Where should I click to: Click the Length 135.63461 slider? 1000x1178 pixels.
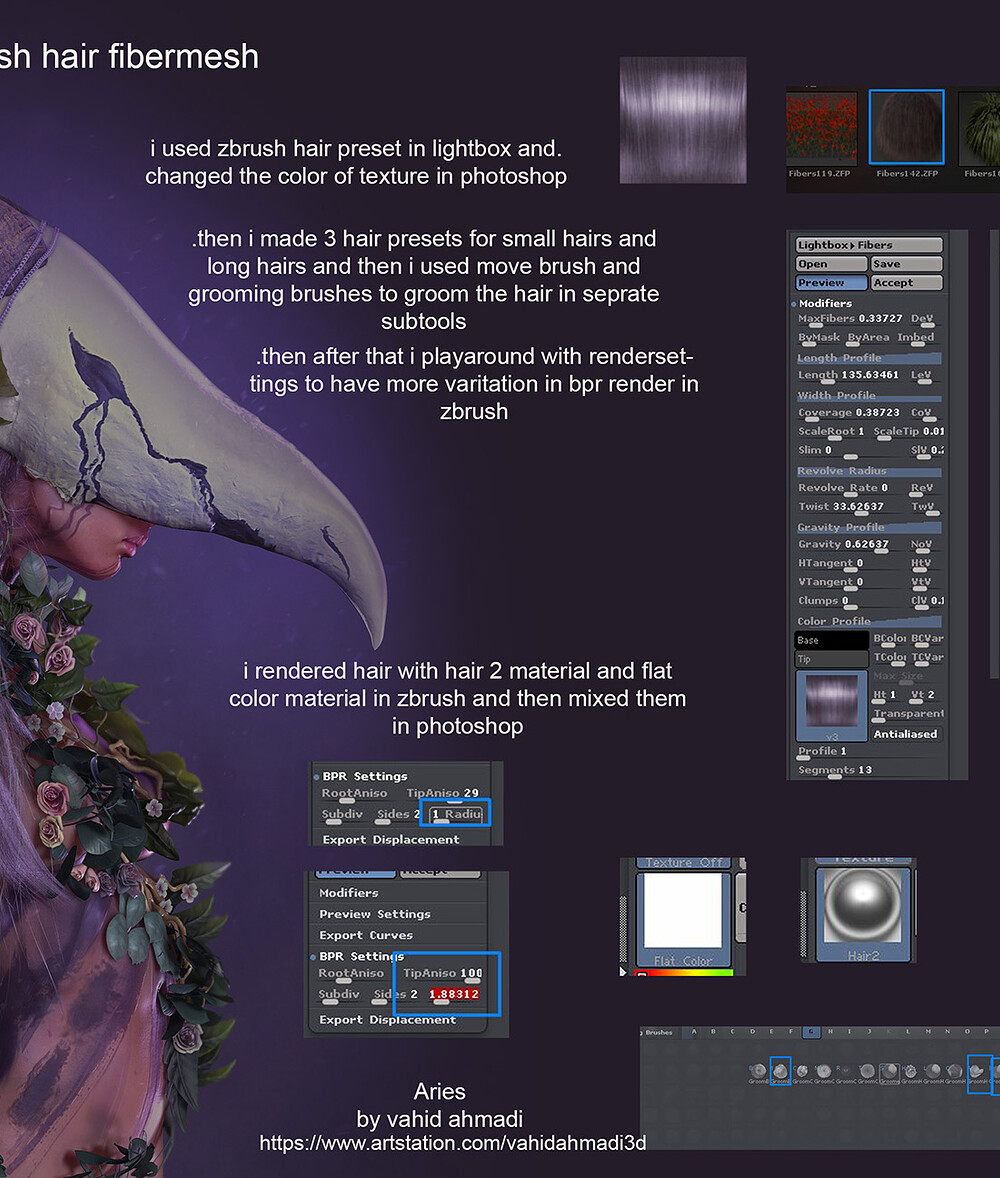pos(850,376)
